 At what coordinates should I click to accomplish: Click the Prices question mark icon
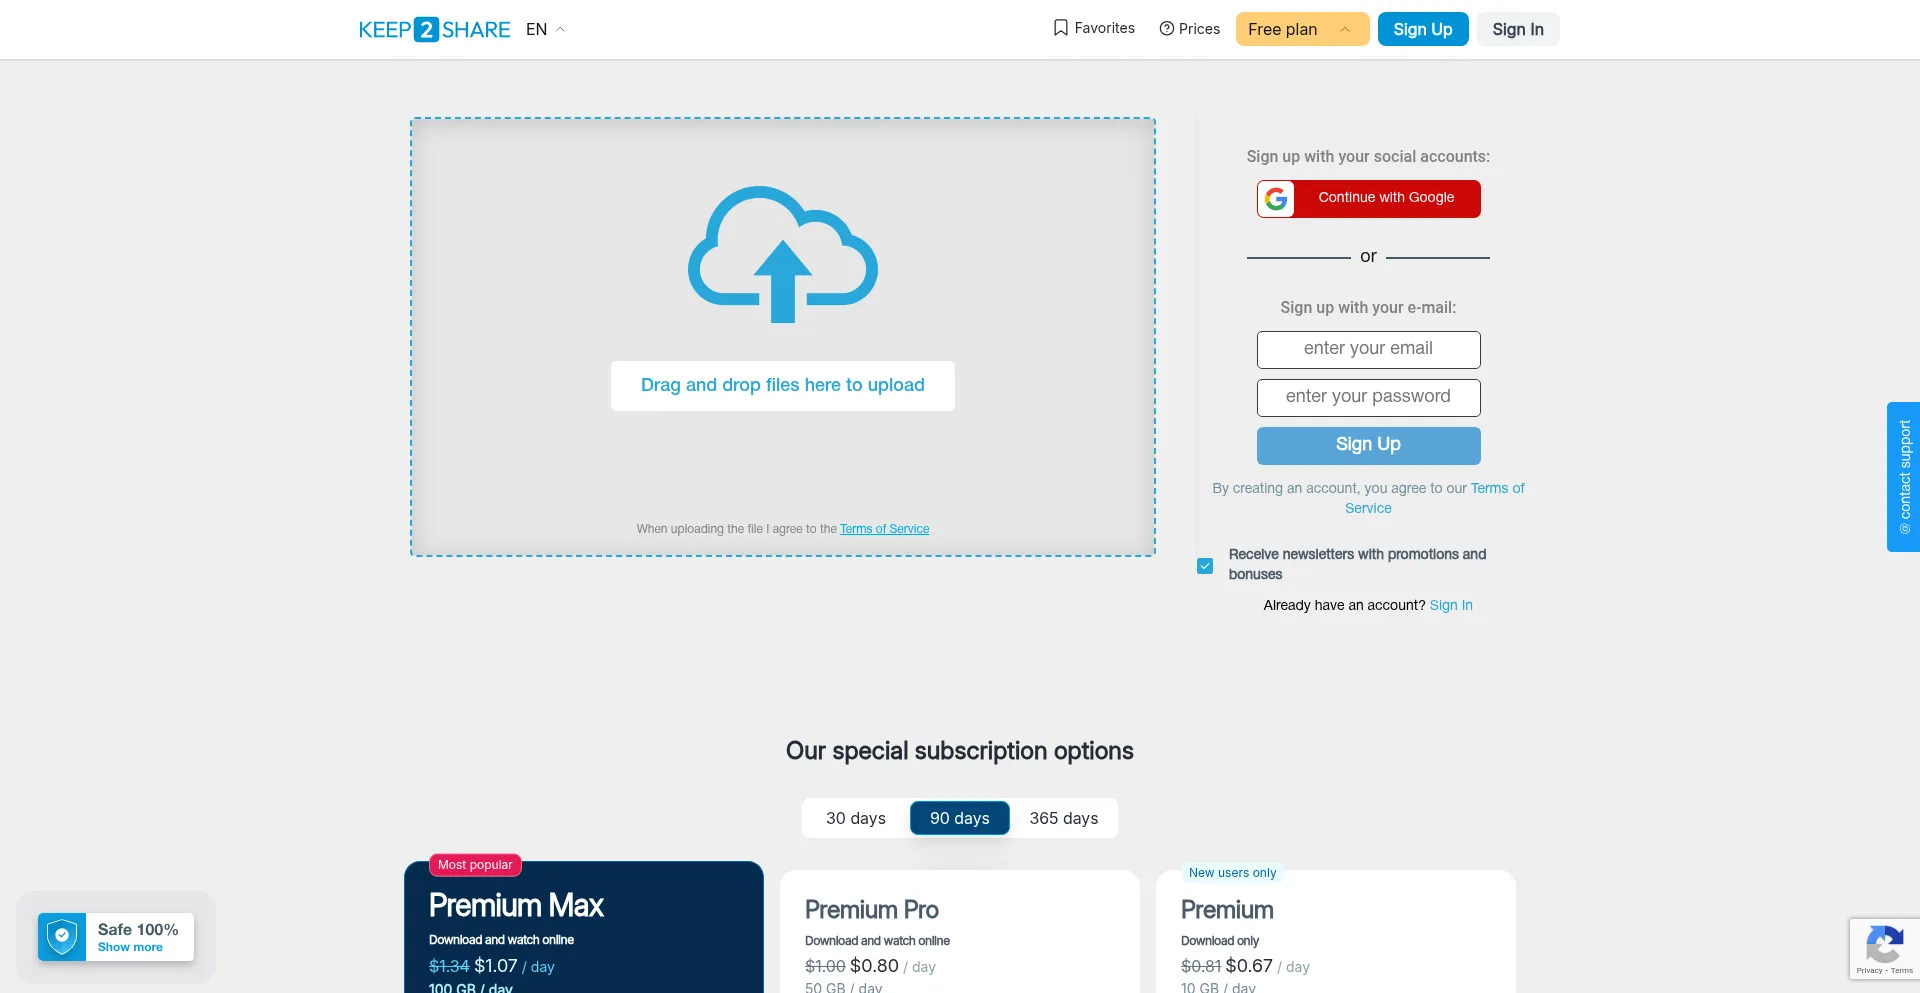pos(1166,29)
